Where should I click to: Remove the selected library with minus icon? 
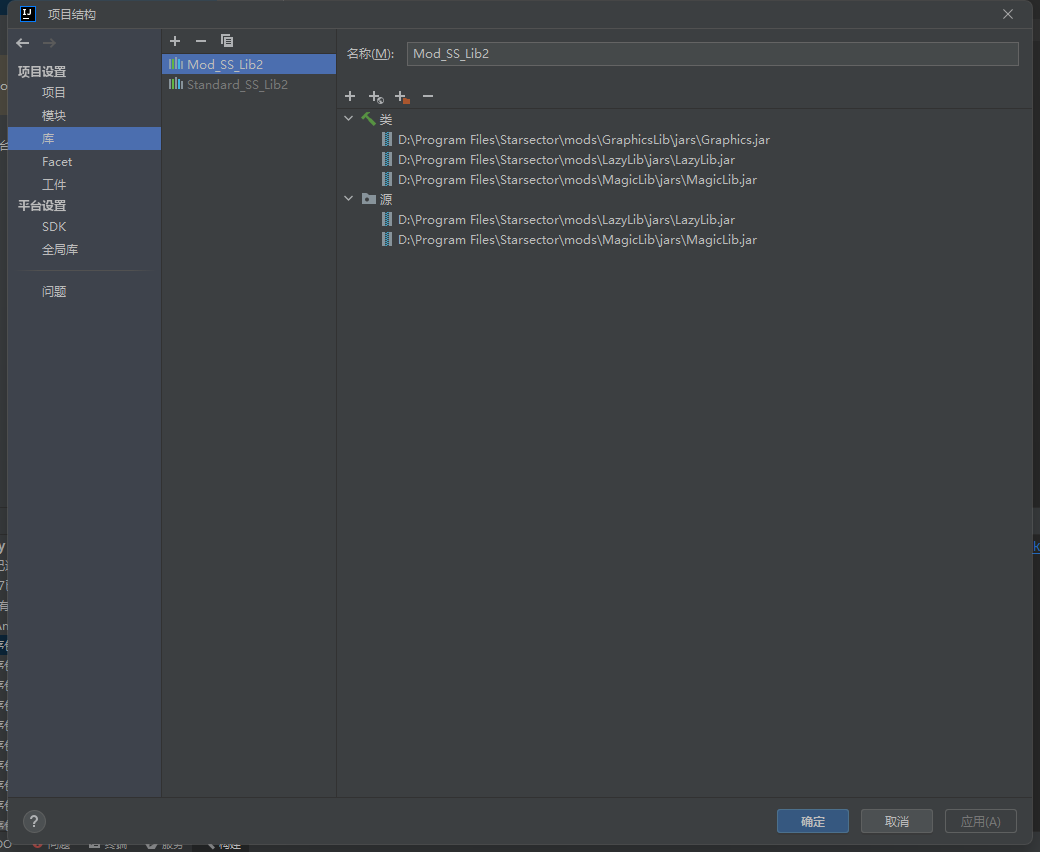pos(201,41)
